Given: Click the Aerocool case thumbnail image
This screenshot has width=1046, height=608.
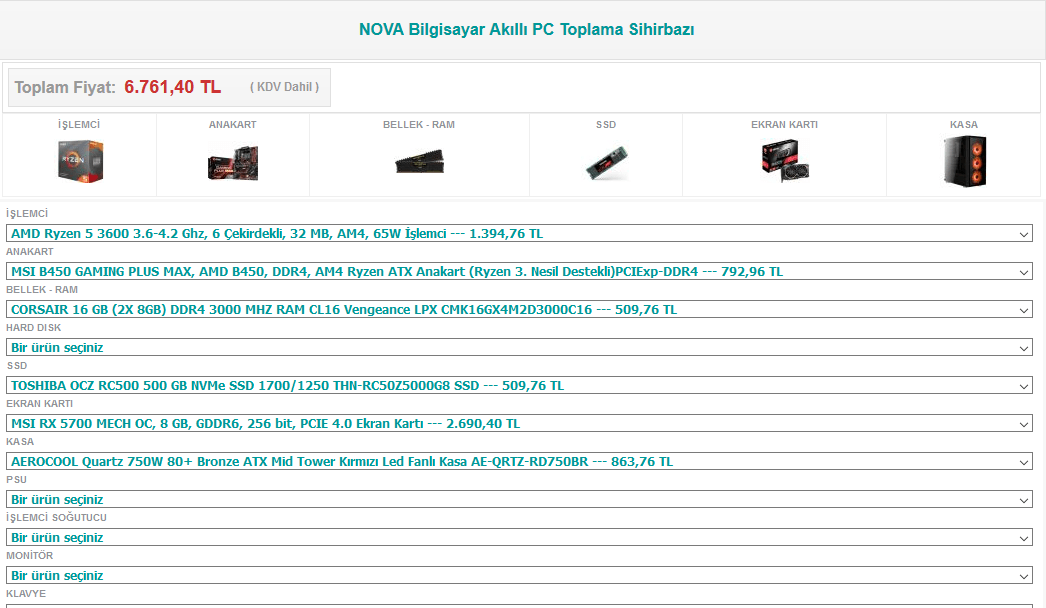Looking at the screenshot, I should click(965, 162).
